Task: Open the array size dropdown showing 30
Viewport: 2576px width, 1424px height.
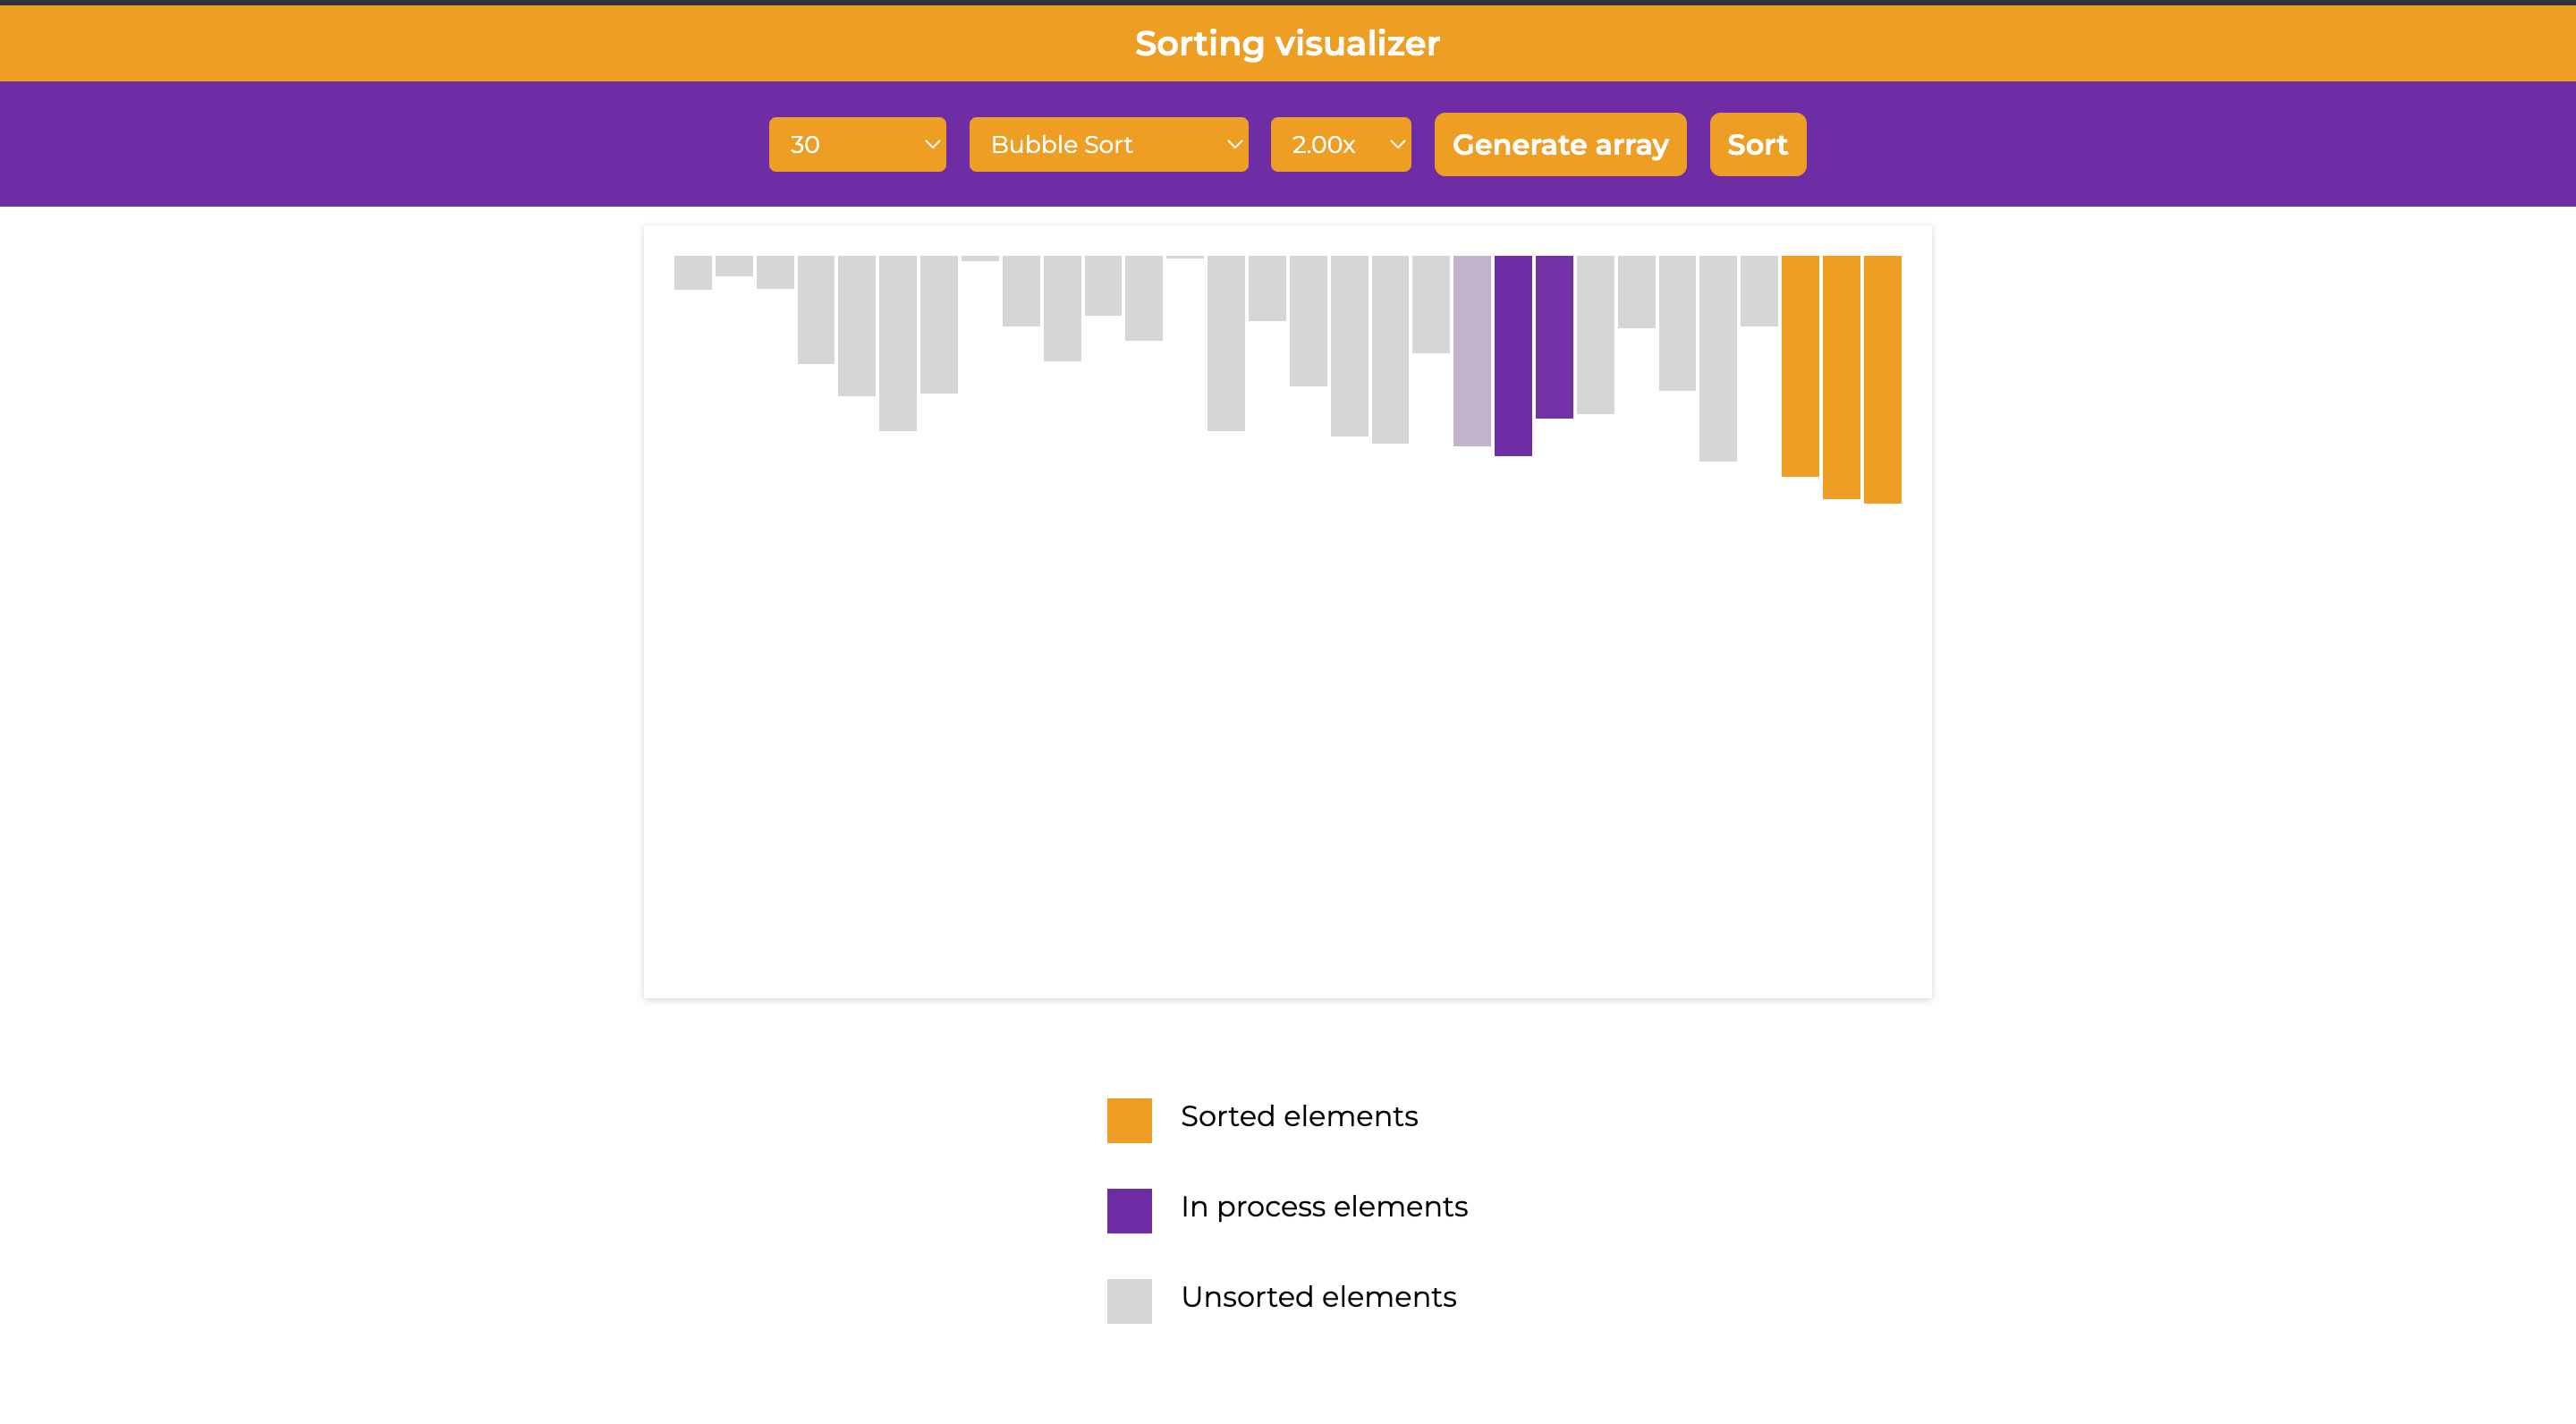Action: (857, 145)
